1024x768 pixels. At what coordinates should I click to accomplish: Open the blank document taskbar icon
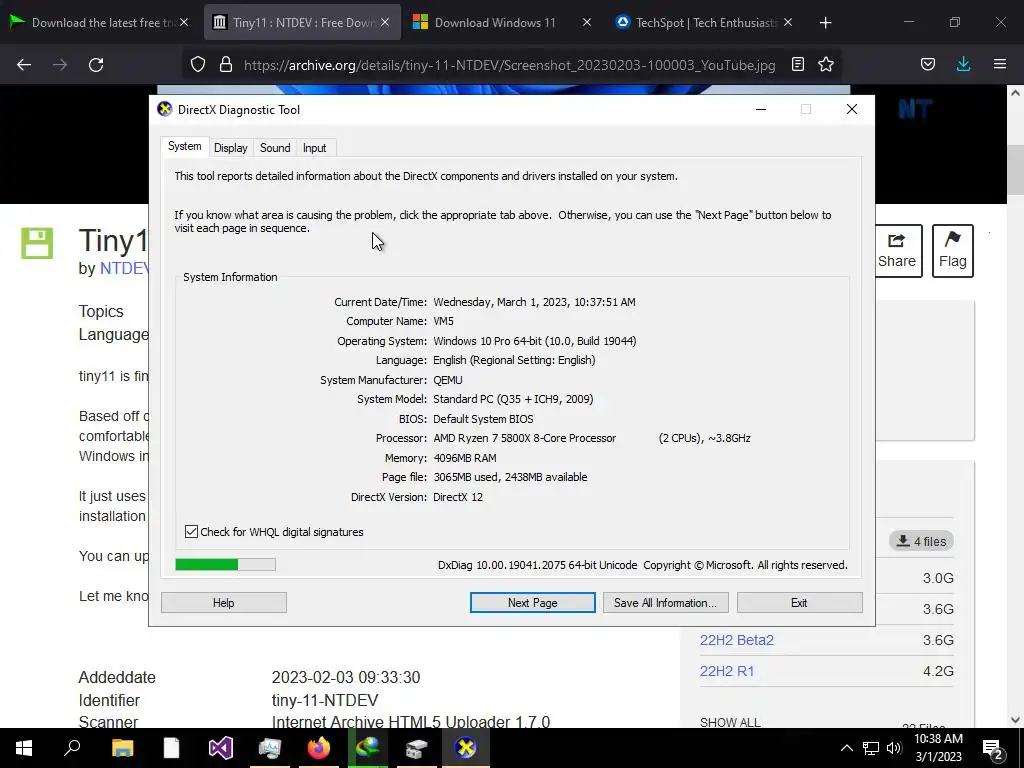pos(171,748)
